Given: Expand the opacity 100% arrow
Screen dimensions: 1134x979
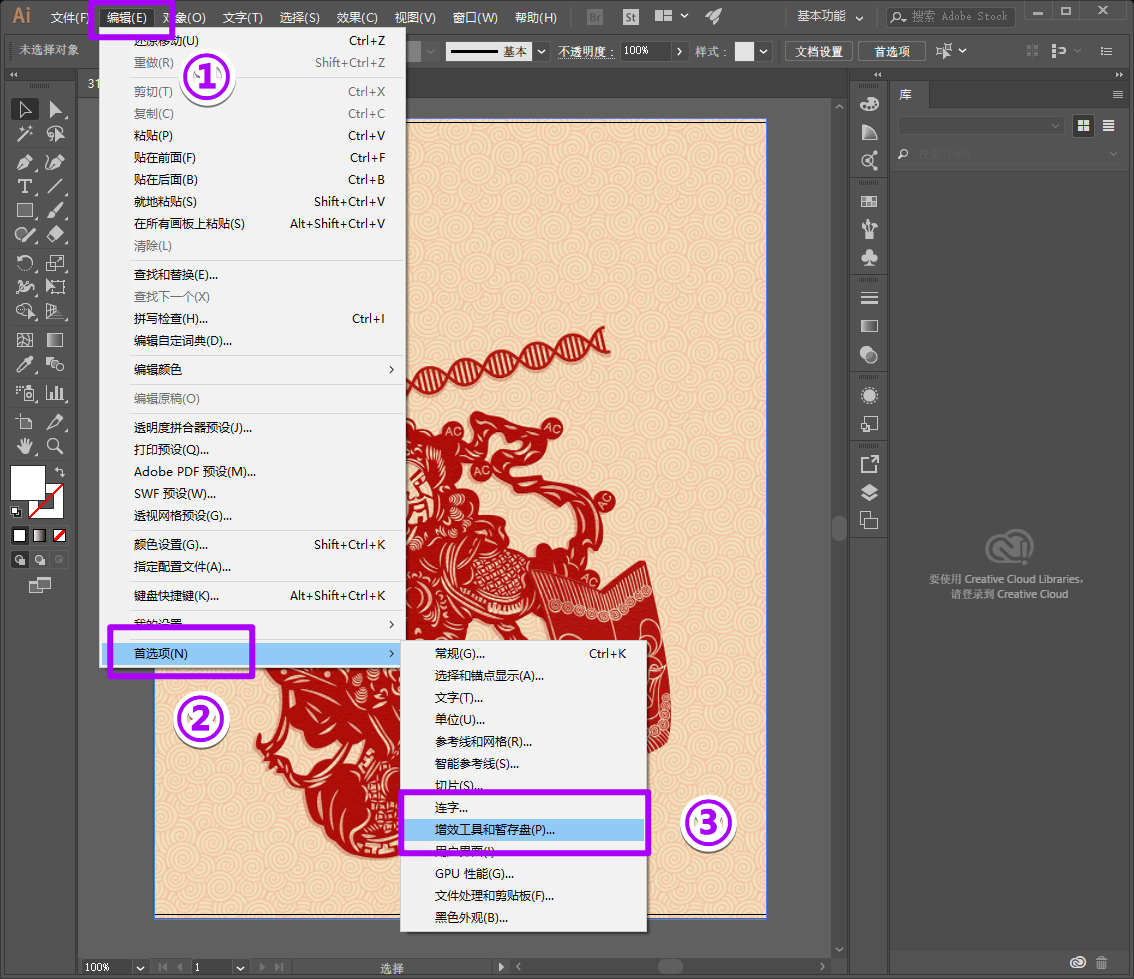Looking at the screenshot, I should (x=679, y=51).
